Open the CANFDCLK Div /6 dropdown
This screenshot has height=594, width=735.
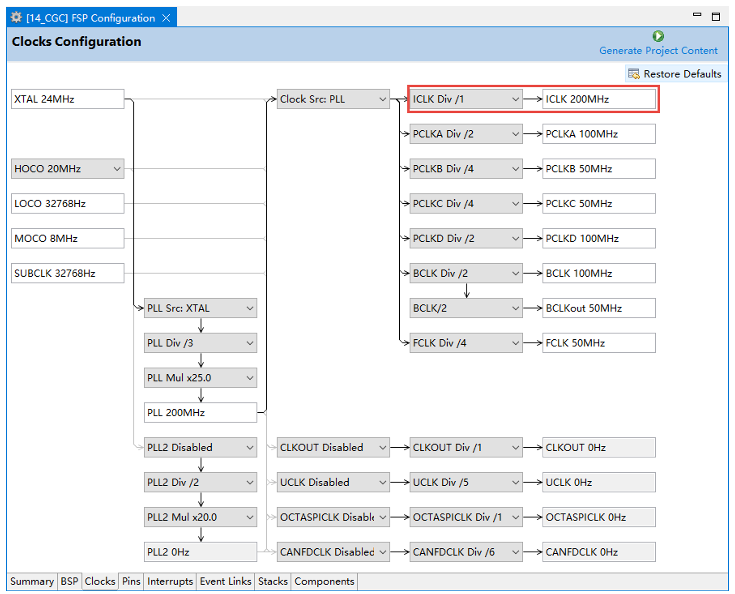tap(466, 552)
